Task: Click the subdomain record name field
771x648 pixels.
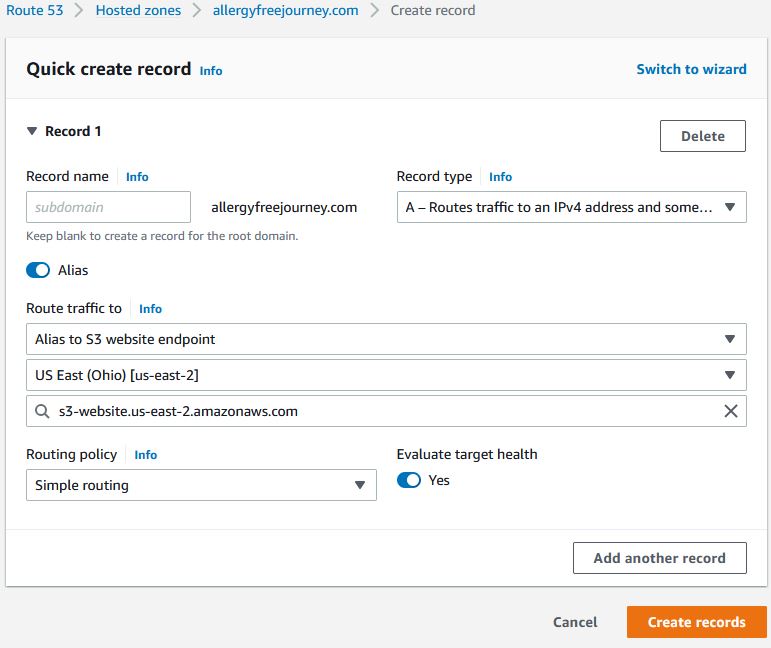Action: [108, 208]
